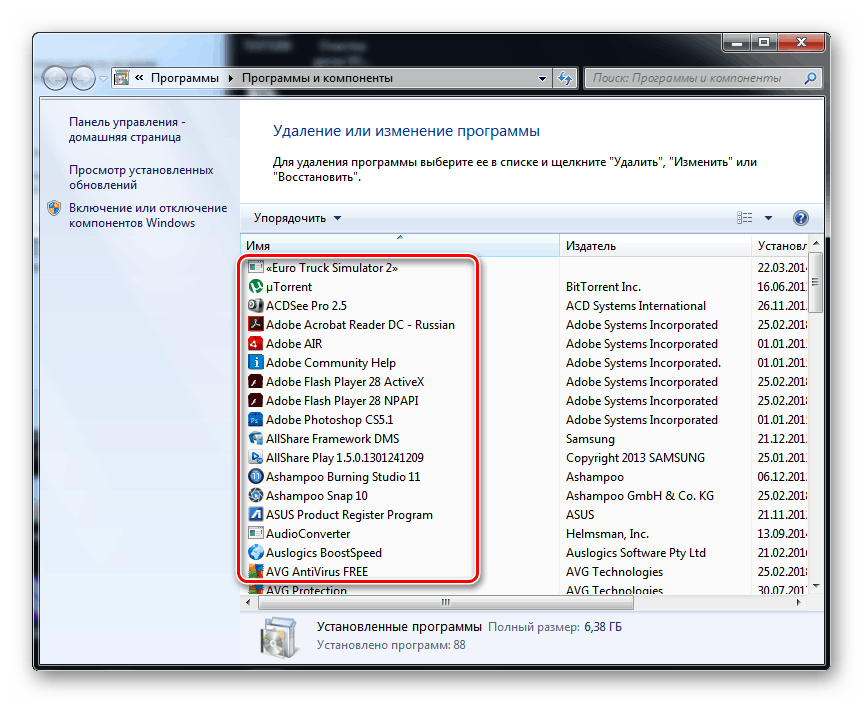The image size is (864, 704).
Task: Click the Control Panel icon in address bar
Action: [x=122, y=78]
